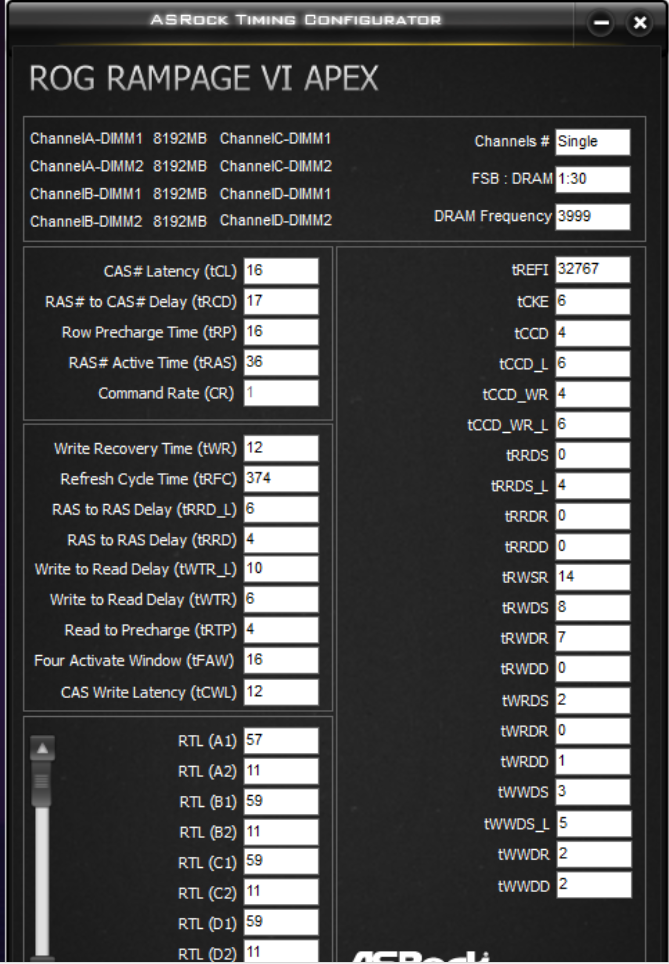Click the ChannelA-DIMM1 label

coord(86,138)
